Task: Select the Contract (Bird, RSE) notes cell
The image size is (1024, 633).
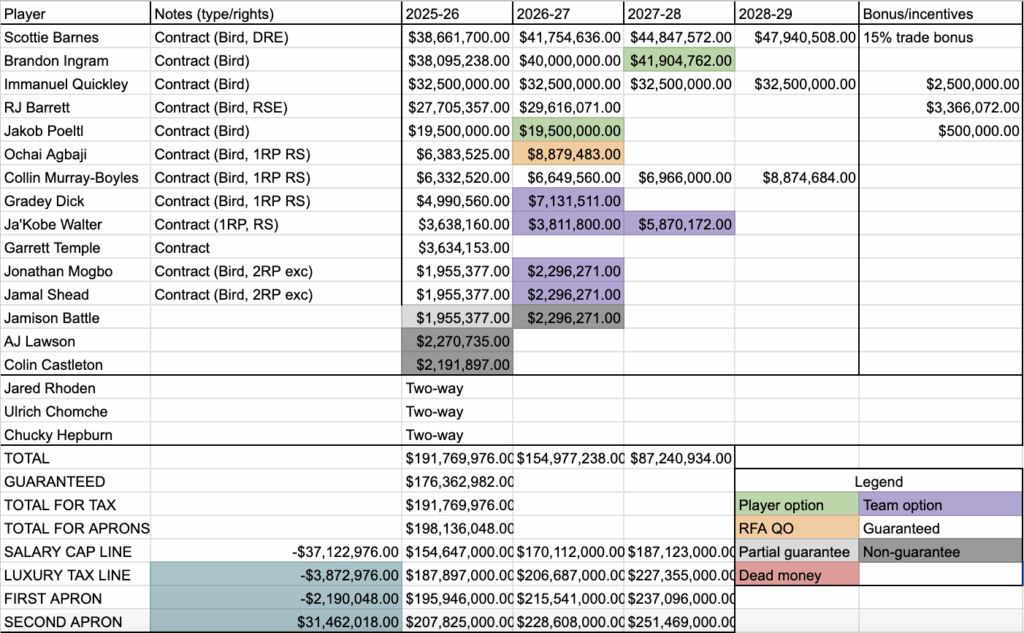Action: [276, 108]
